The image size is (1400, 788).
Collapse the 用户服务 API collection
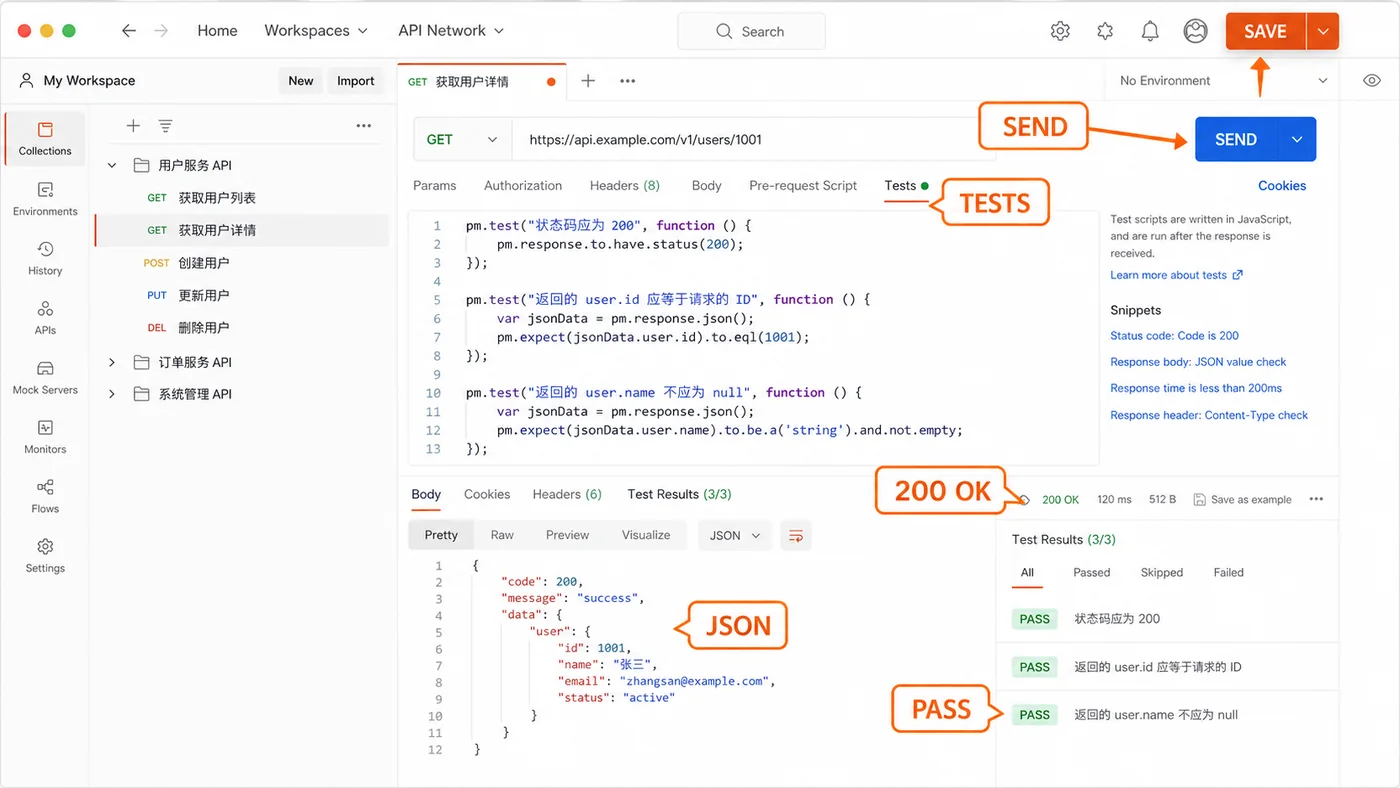(112, 165)
